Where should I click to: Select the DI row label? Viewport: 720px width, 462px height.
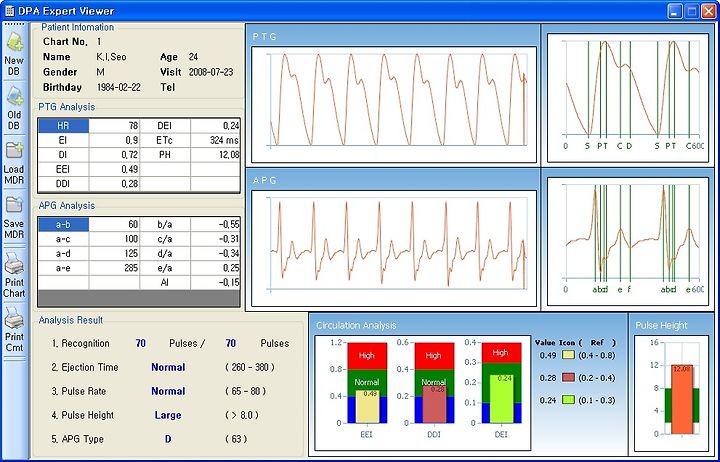point(63,155)
